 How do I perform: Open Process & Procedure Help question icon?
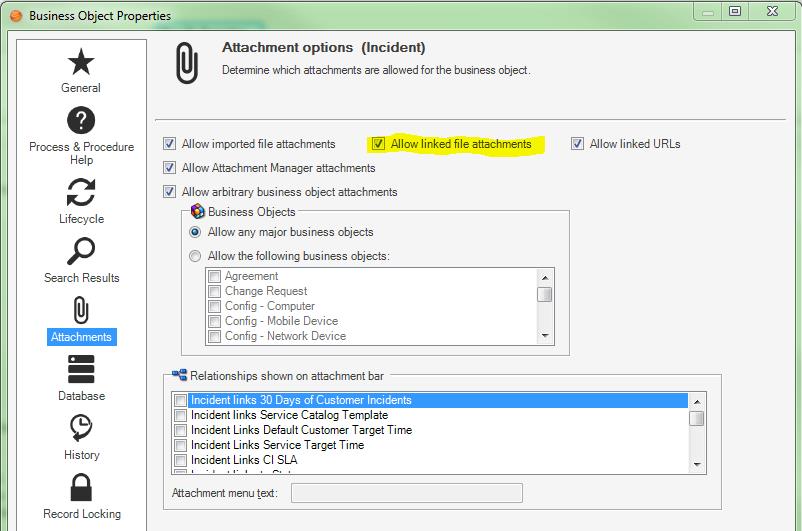point(81,122)
